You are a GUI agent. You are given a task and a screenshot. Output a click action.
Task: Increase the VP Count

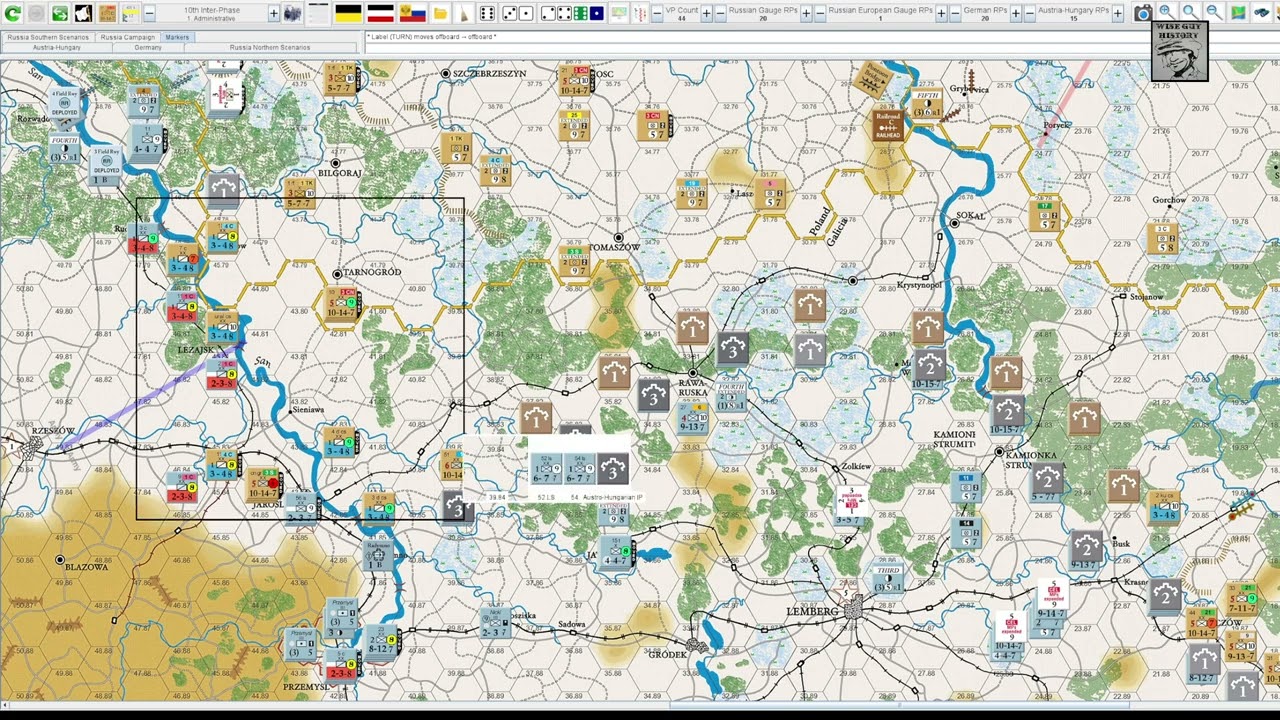(x=707, y=13)
